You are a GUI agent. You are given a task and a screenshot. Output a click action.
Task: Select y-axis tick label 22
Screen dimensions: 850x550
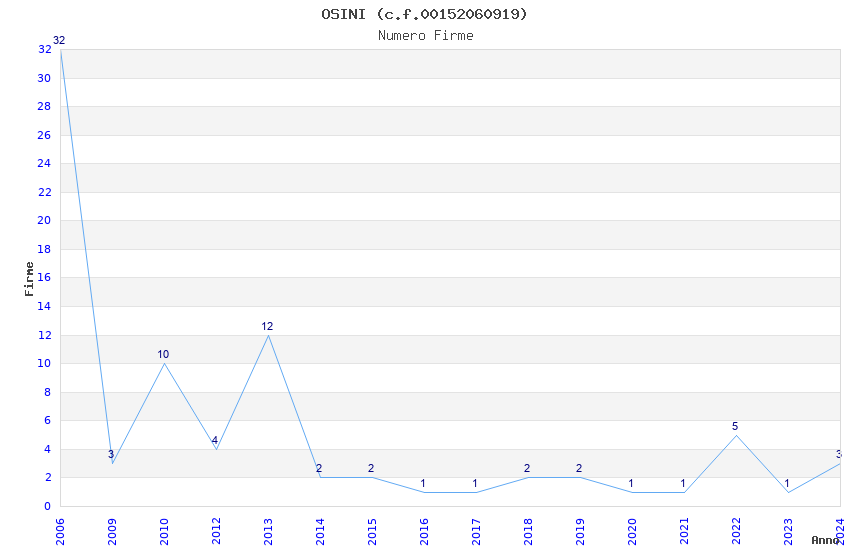(x=44, y=192)
